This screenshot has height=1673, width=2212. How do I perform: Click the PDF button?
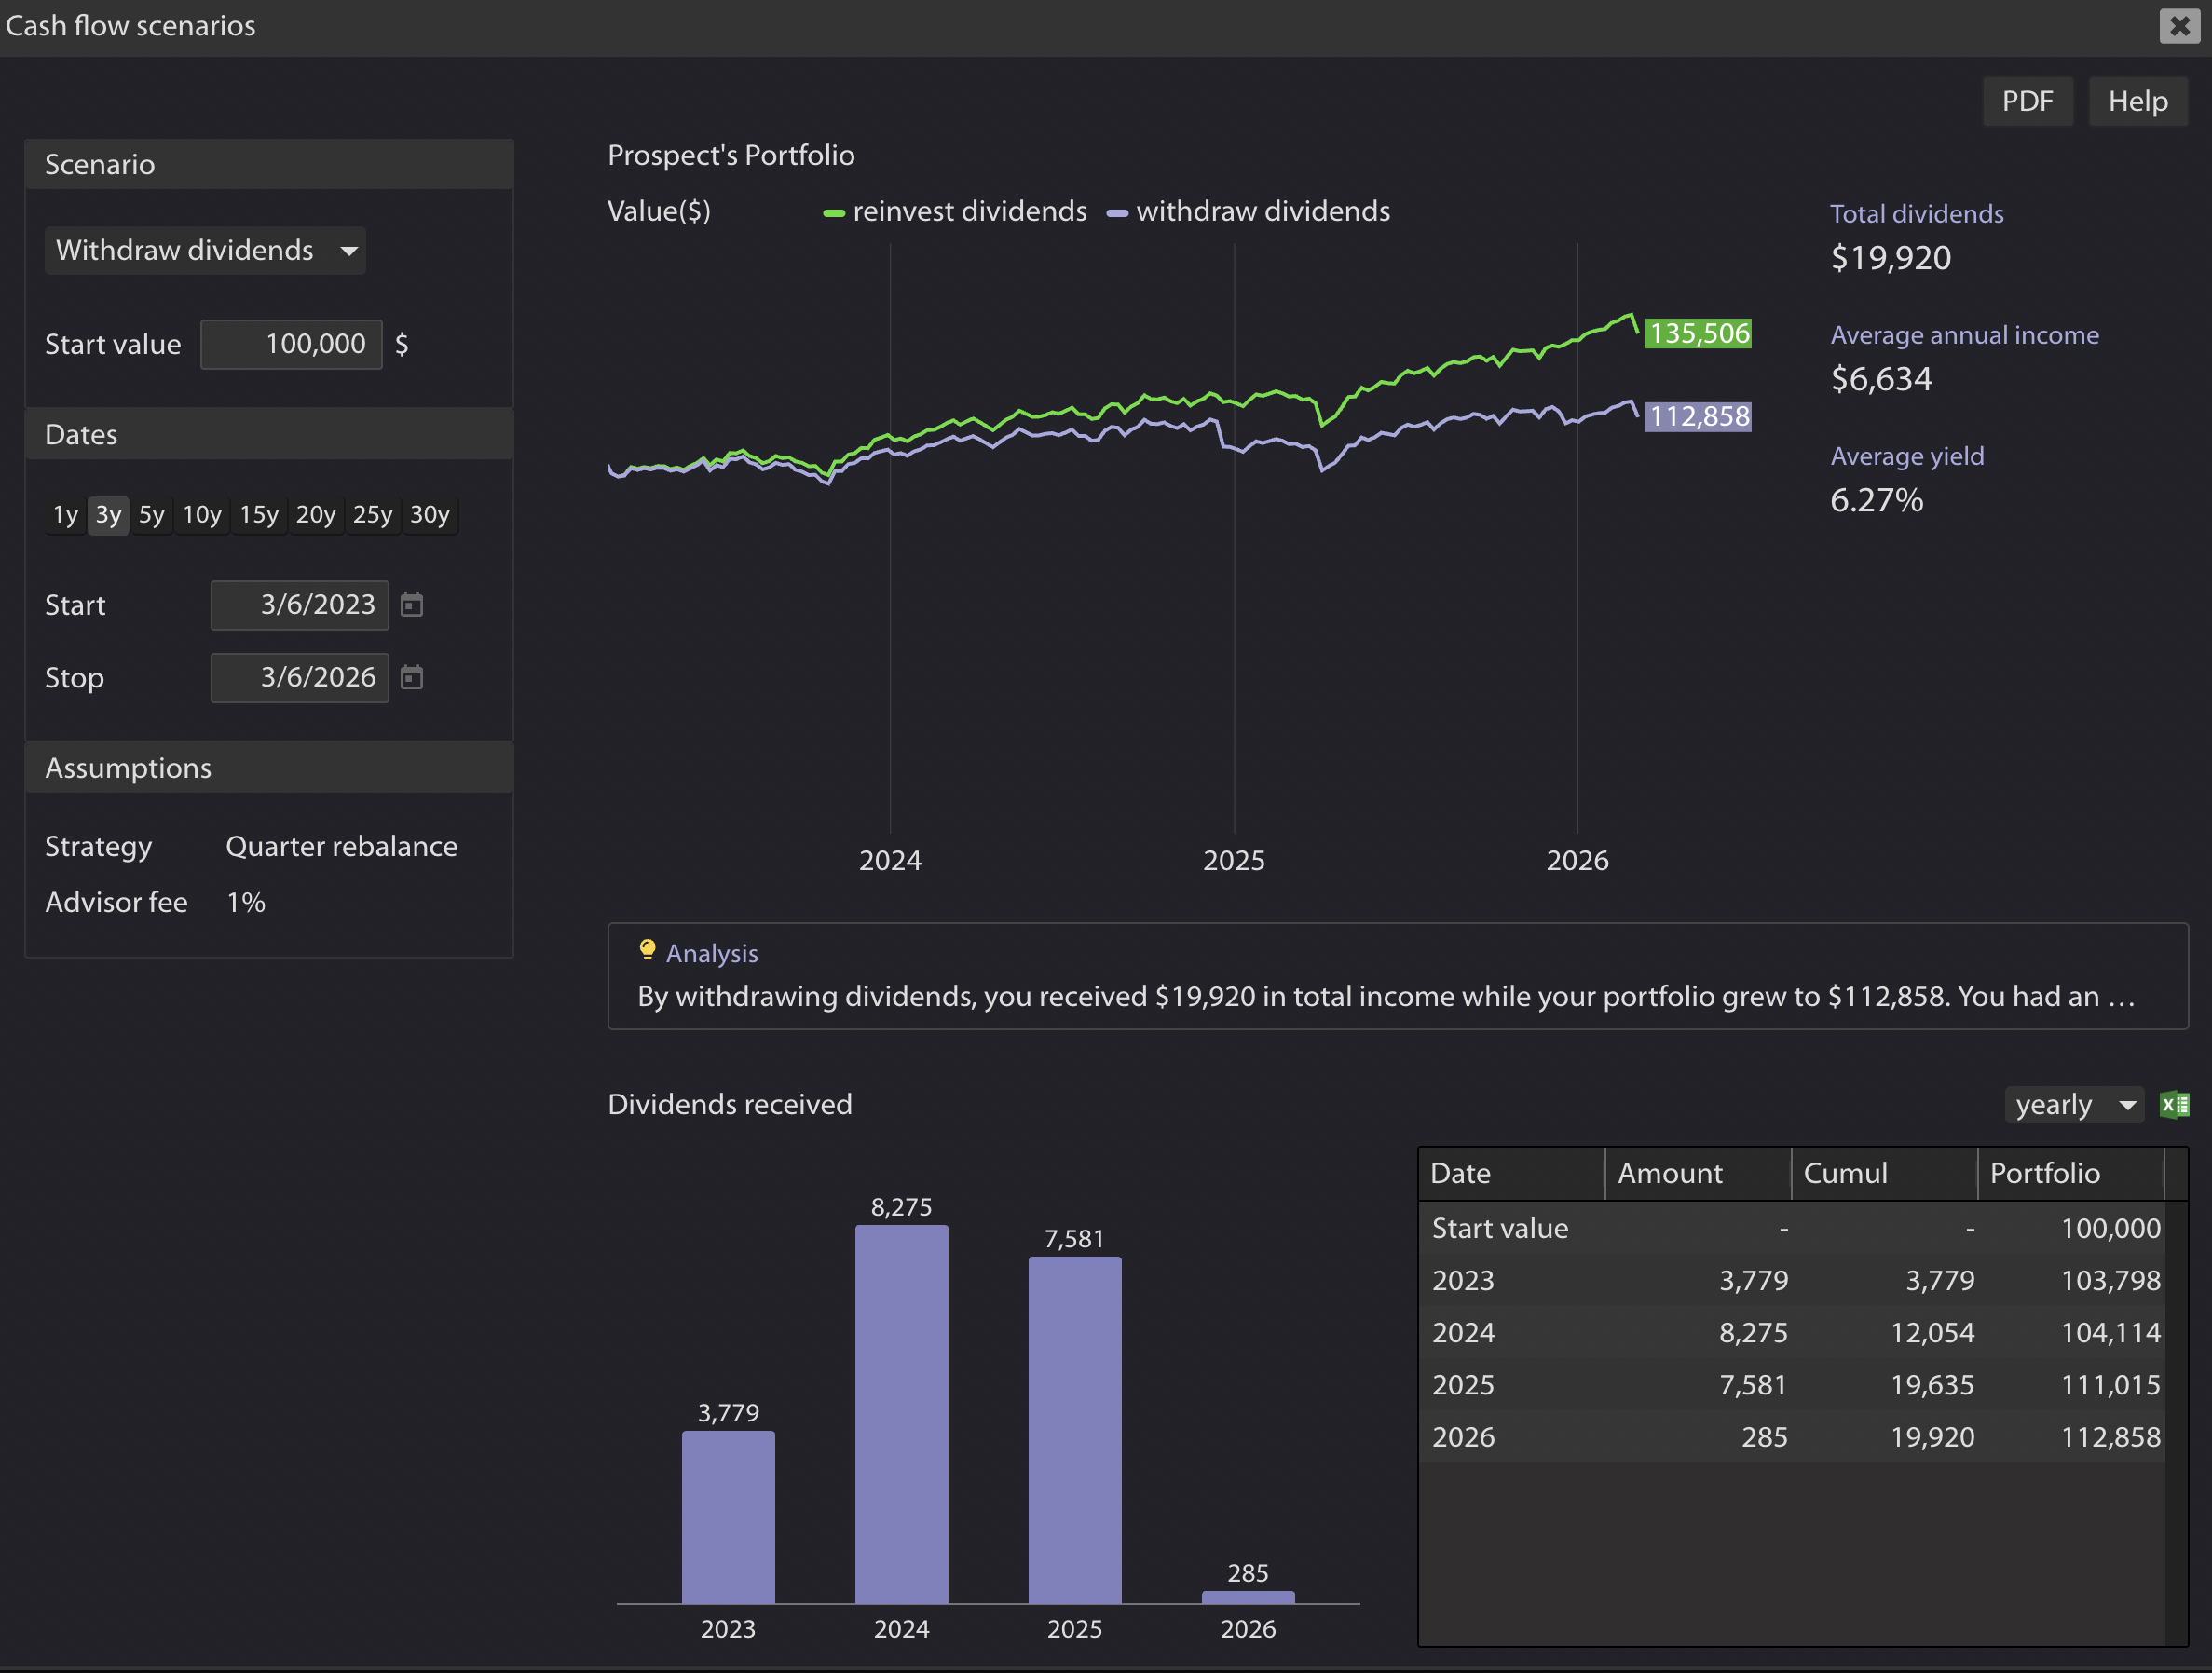[2027, 102]
